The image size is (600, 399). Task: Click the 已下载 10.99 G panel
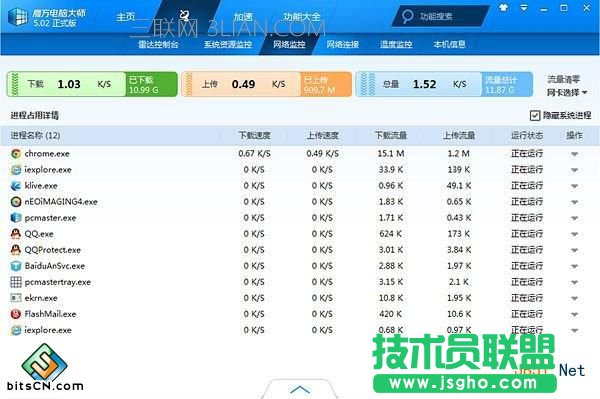[x=152, y=85]
